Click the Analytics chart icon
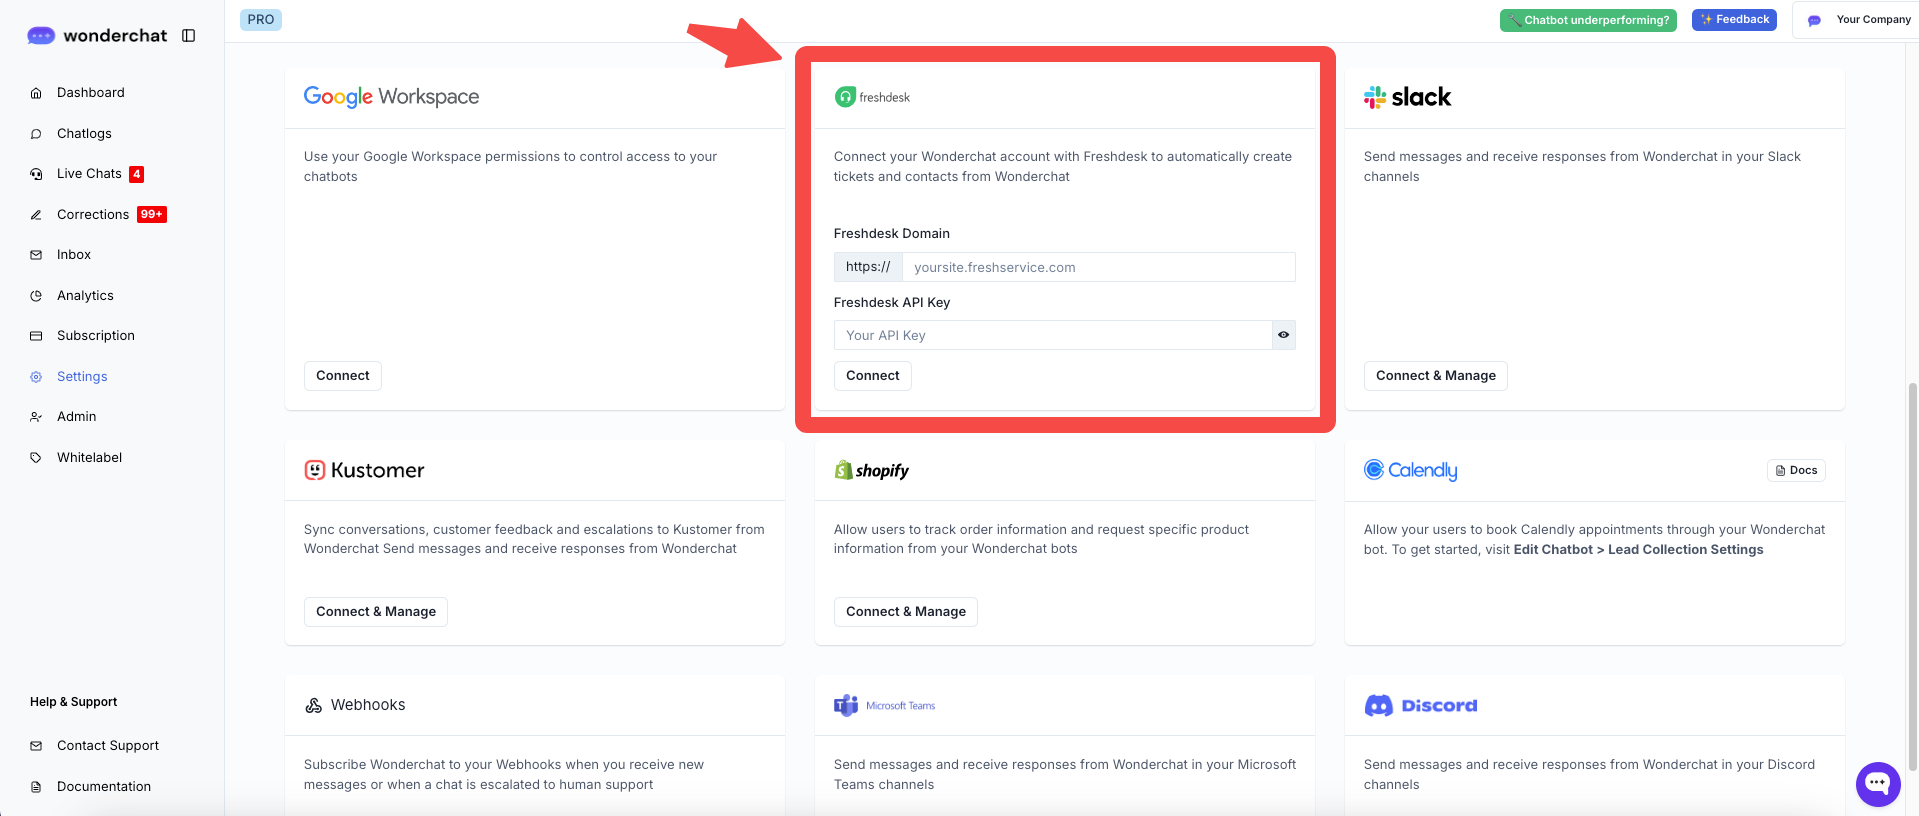The width and height of the screenshot is (1919, 816). pyautogui.click(x=36, y=296)
